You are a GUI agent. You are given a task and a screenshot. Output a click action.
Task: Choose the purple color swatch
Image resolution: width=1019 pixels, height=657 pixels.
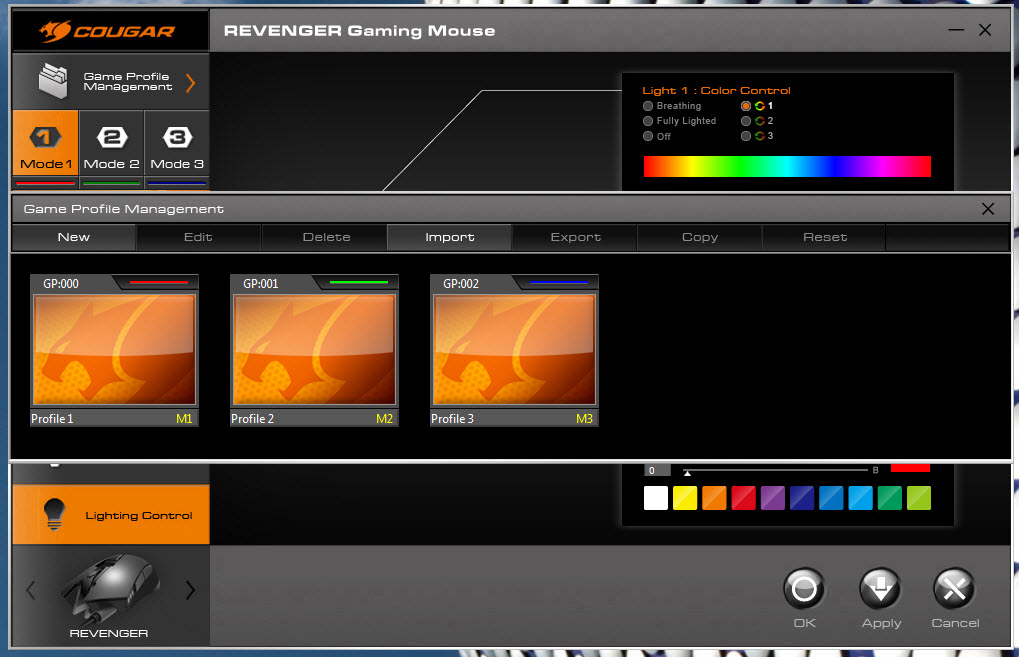coord(773,498)
